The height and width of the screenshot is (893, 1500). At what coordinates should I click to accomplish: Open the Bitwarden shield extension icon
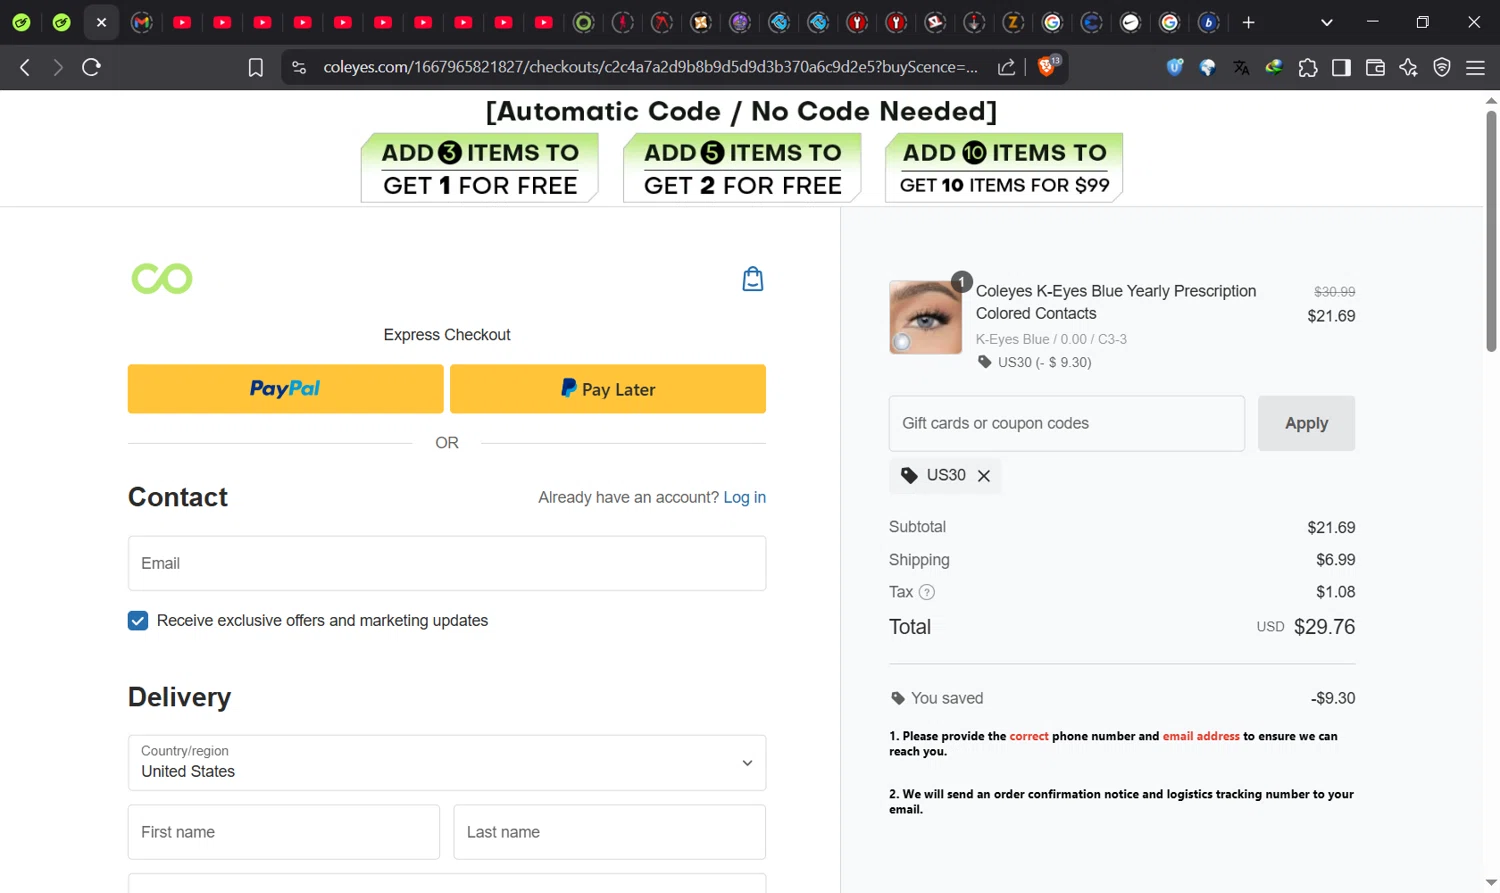[x=1175, y=67]
